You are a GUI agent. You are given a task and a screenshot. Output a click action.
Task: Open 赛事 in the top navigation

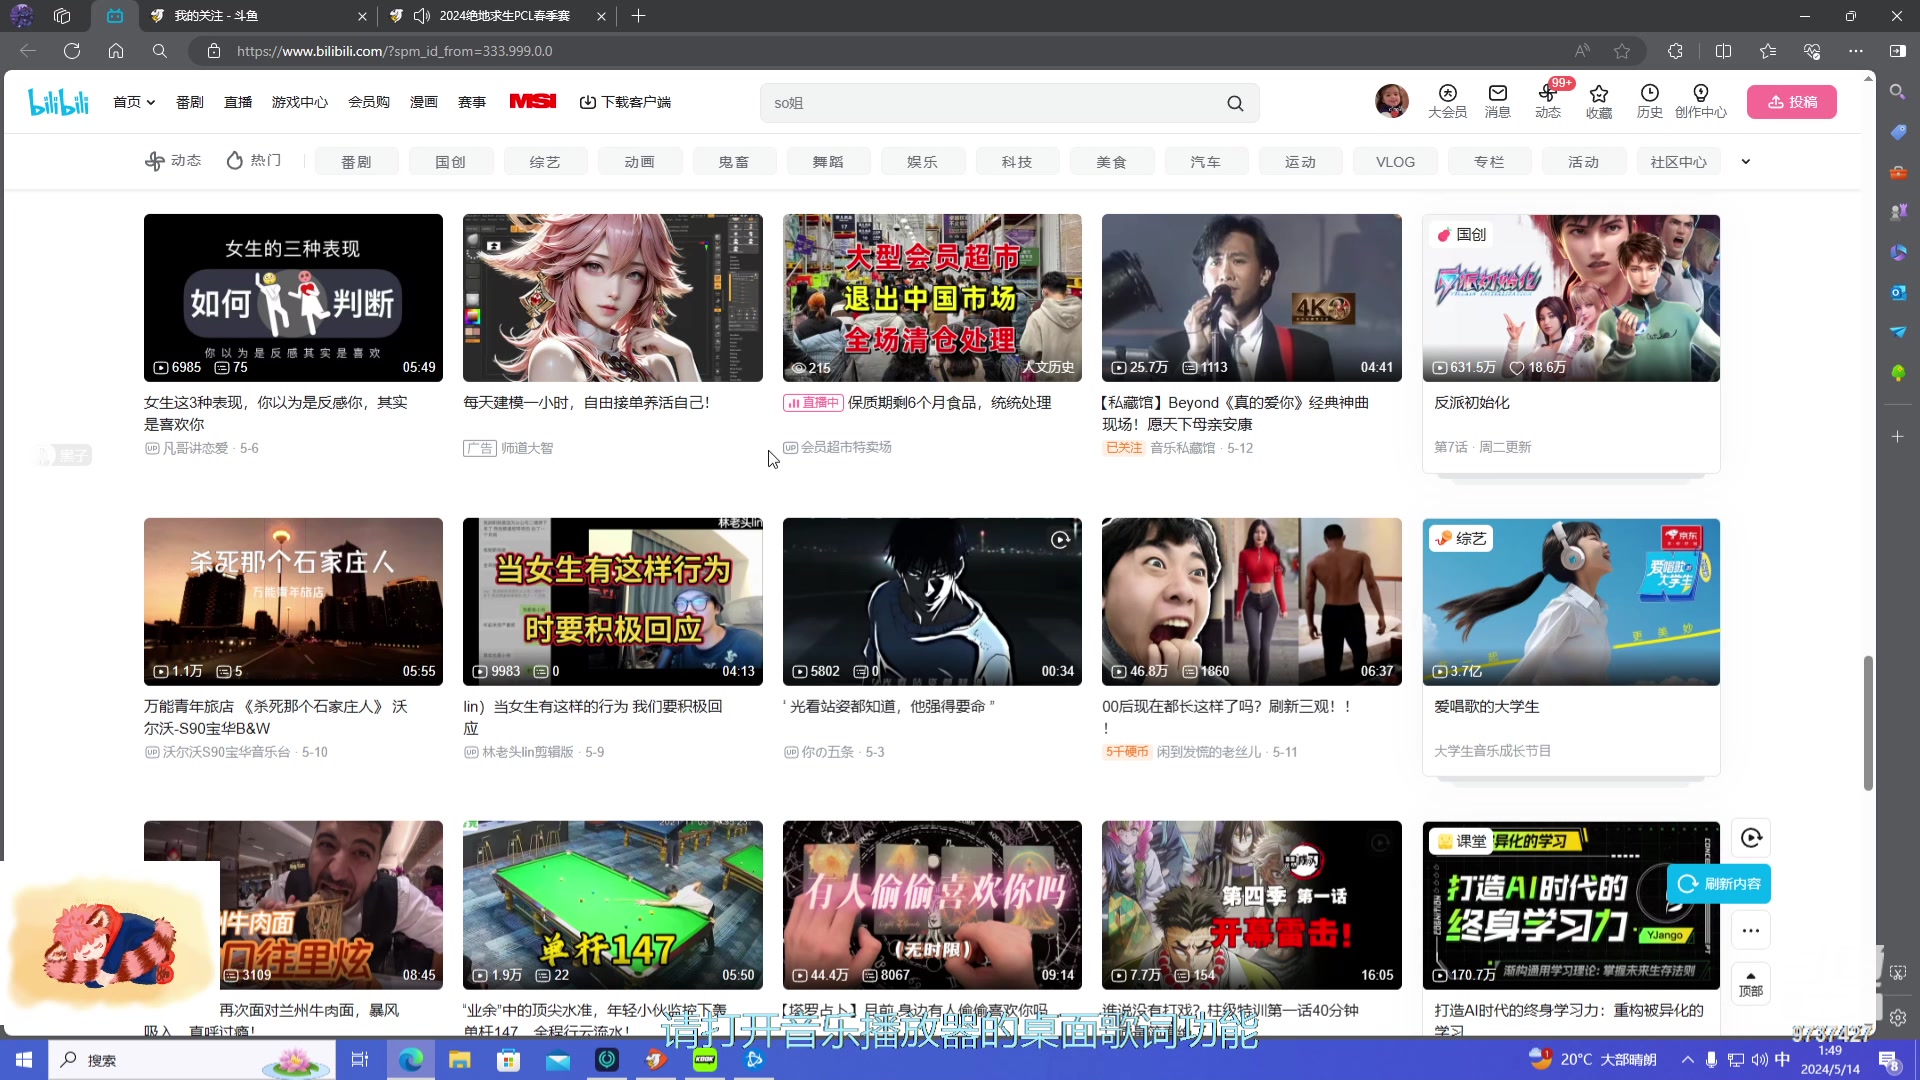point(472,102)
